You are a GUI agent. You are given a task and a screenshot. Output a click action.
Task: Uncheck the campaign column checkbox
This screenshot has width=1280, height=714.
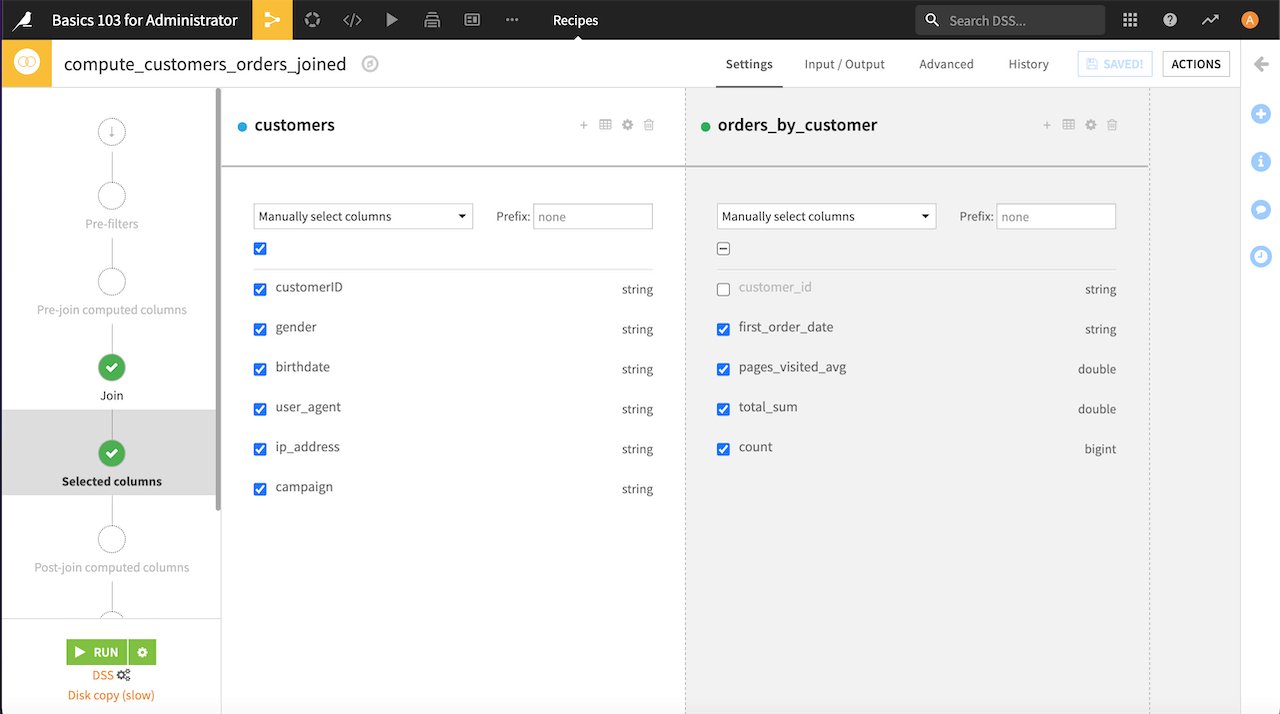260,488
